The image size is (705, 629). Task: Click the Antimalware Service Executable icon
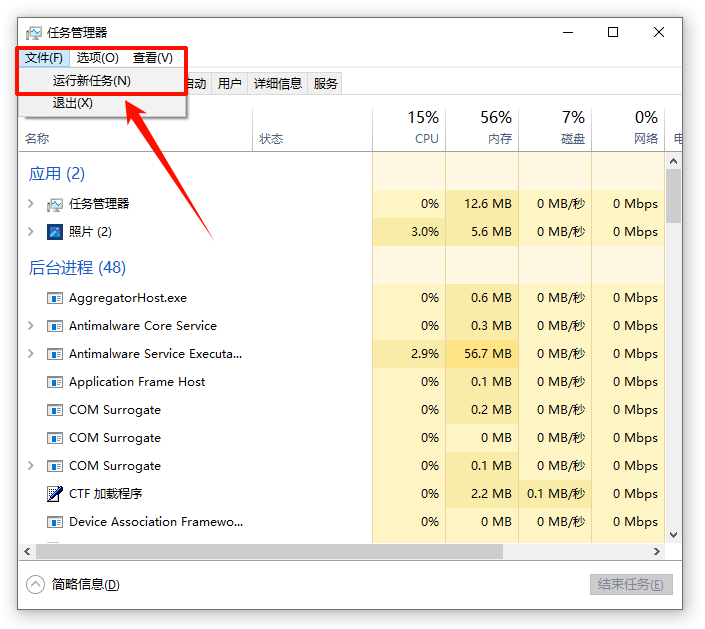coord(55,354)
